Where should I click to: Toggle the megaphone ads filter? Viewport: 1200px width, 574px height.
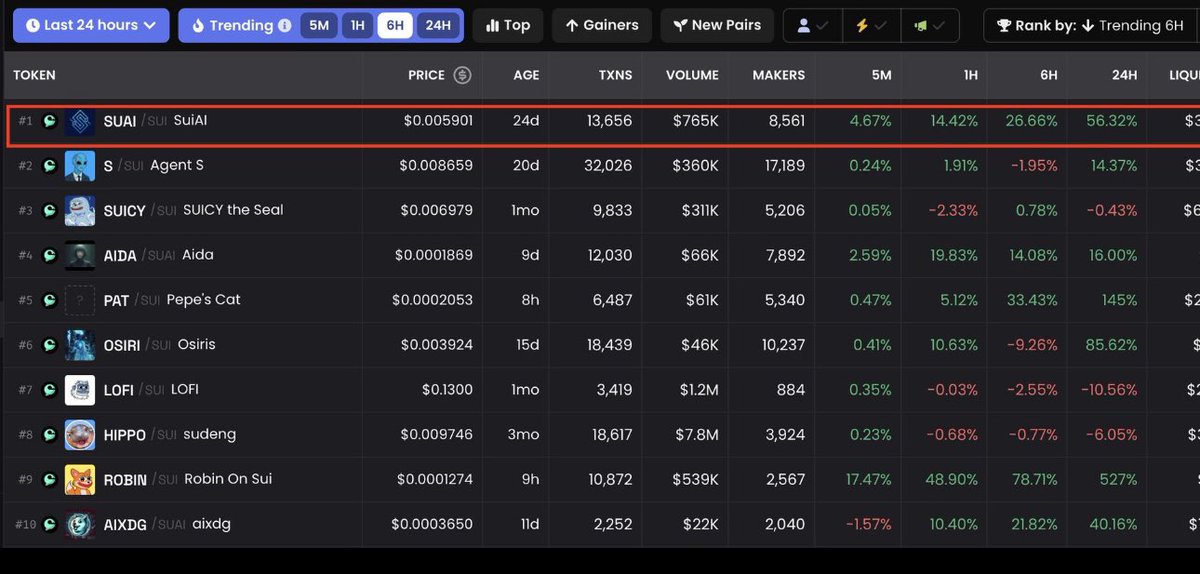(929, 25)
